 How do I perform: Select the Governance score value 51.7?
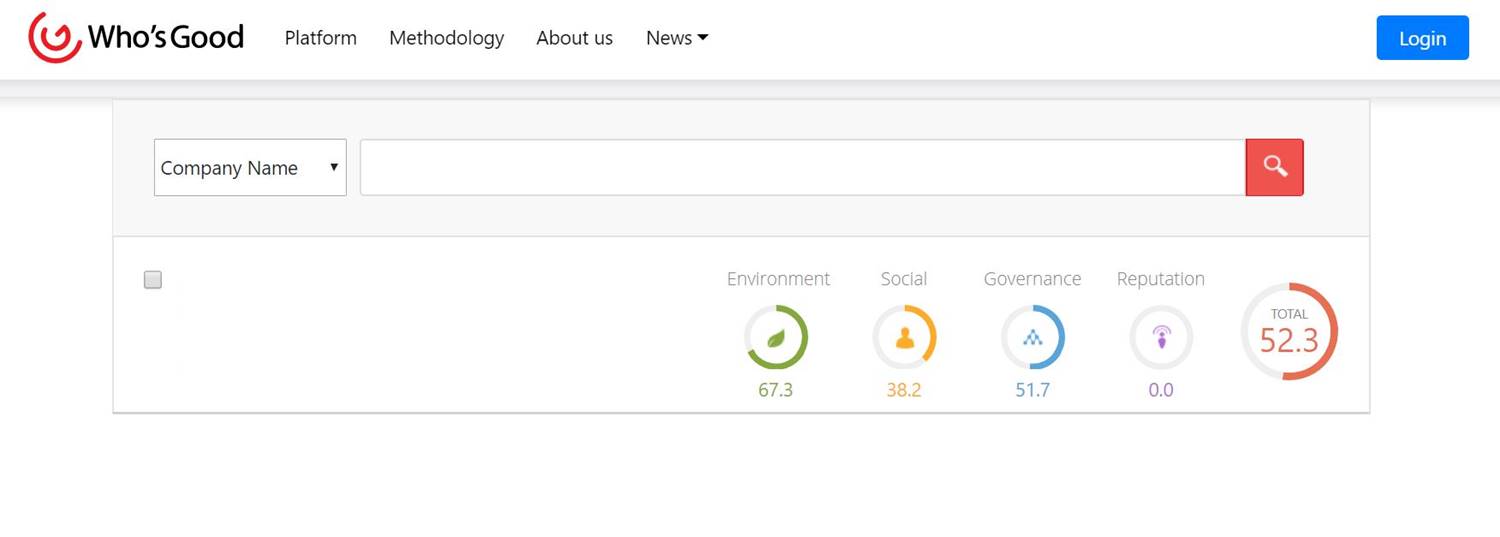[x=1033, y=390]
